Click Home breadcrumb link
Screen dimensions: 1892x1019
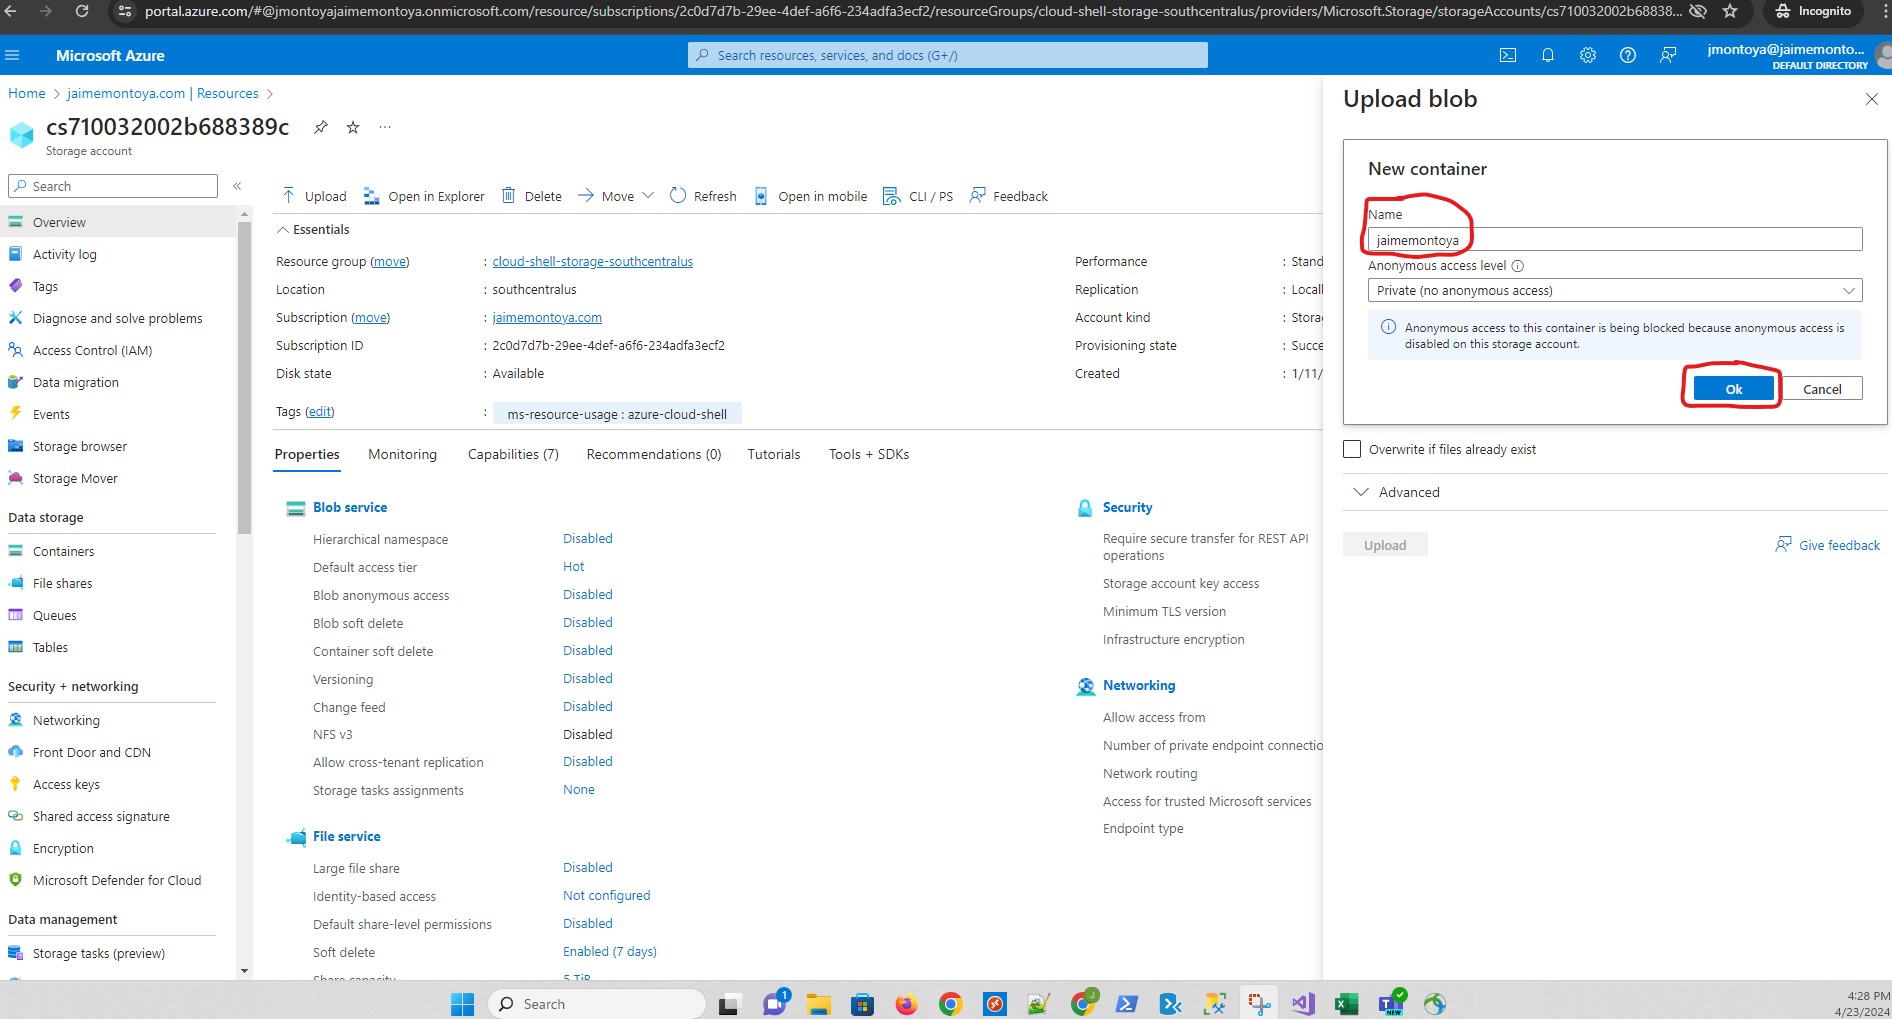(x=27, y=93)
